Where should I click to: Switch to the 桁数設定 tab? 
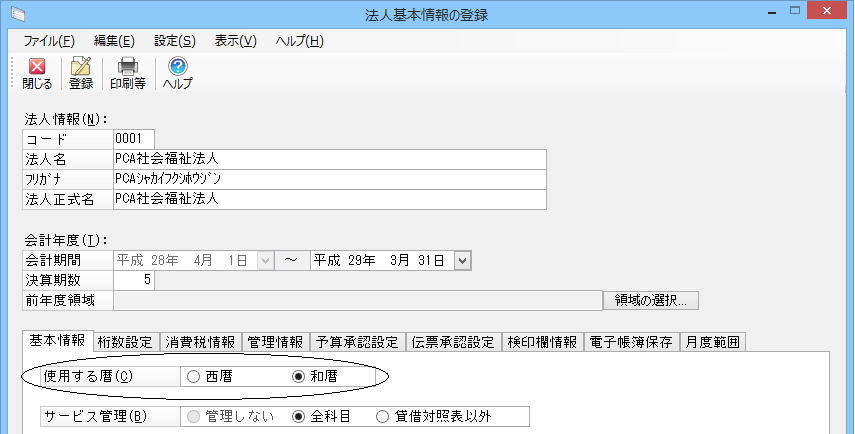click(127, 342)
